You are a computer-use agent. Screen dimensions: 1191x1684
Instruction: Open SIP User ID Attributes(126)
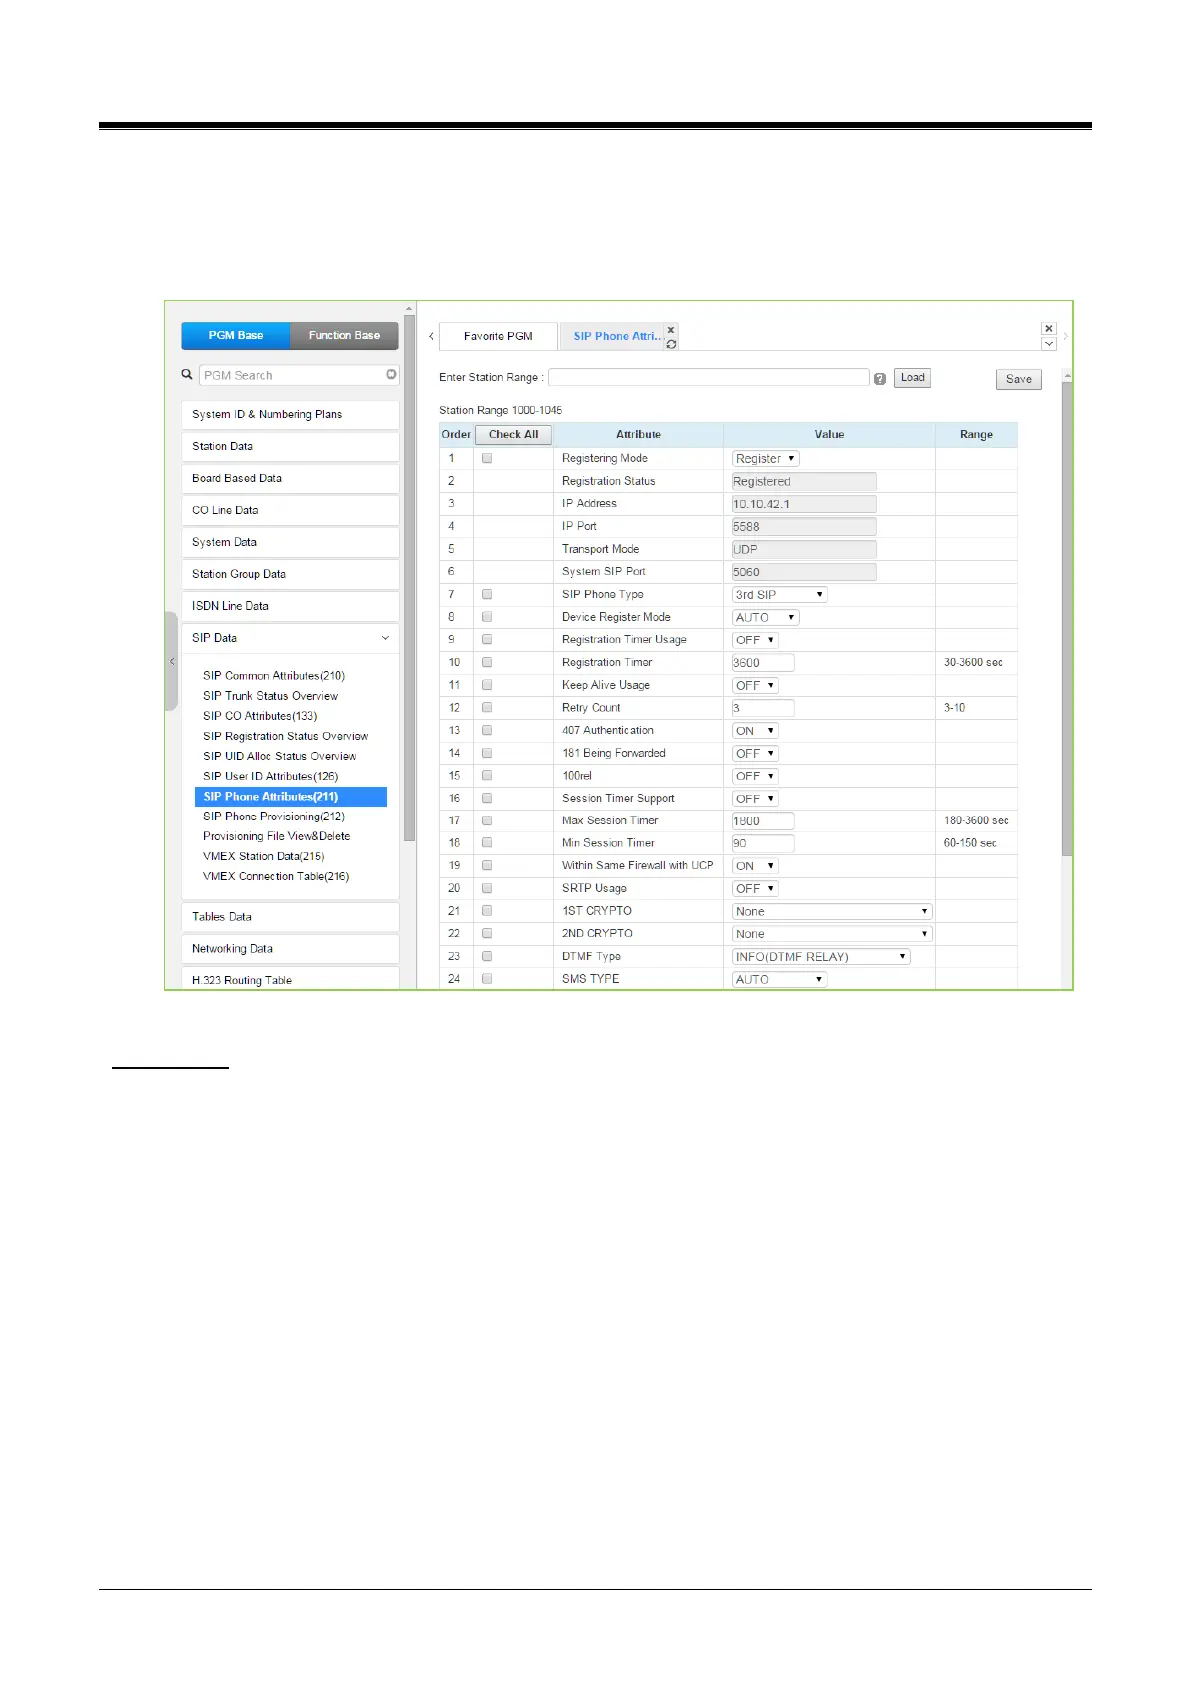(x=271, y=776)
